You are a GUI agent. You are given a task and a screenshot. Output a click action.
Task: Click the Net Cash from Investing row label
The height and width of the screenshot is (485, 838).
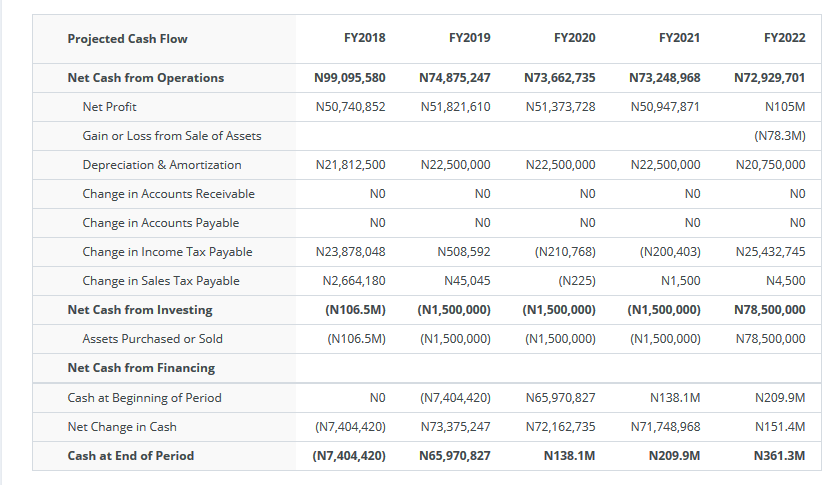click(x=139, y=310)
